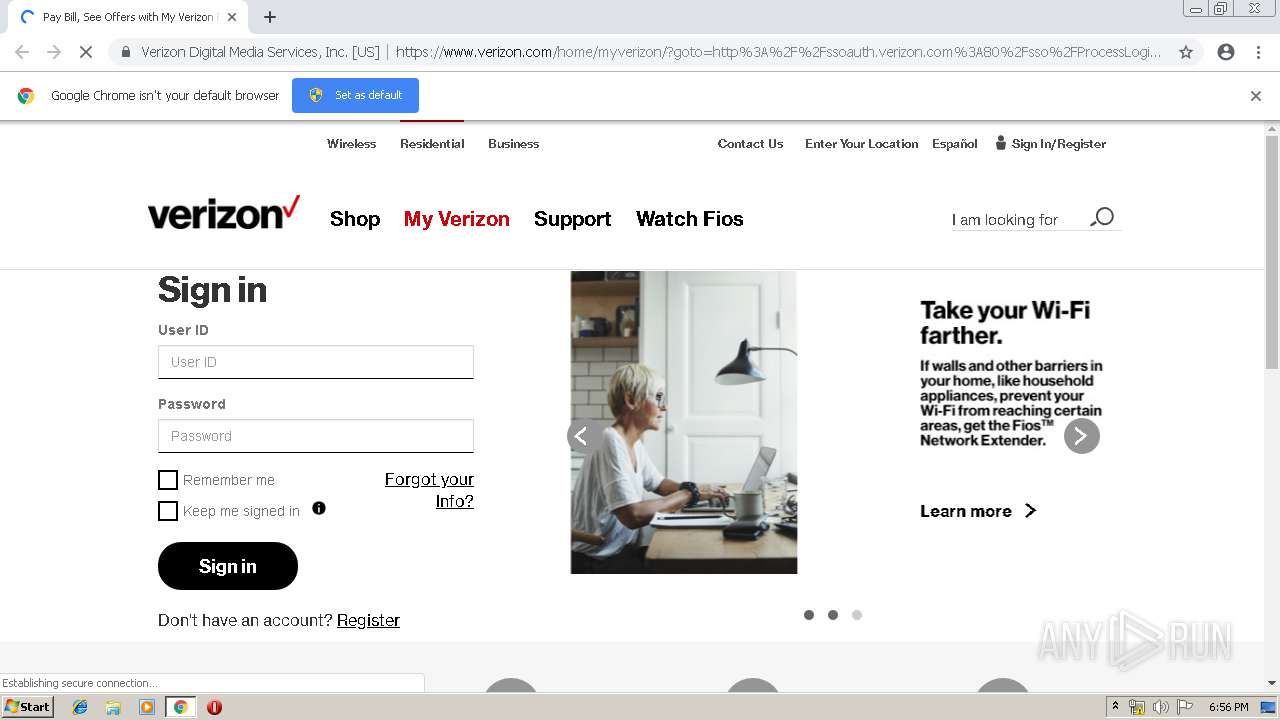Click the Register link
The height and width of the screenshot is (720, 1280).
(368, 620)
